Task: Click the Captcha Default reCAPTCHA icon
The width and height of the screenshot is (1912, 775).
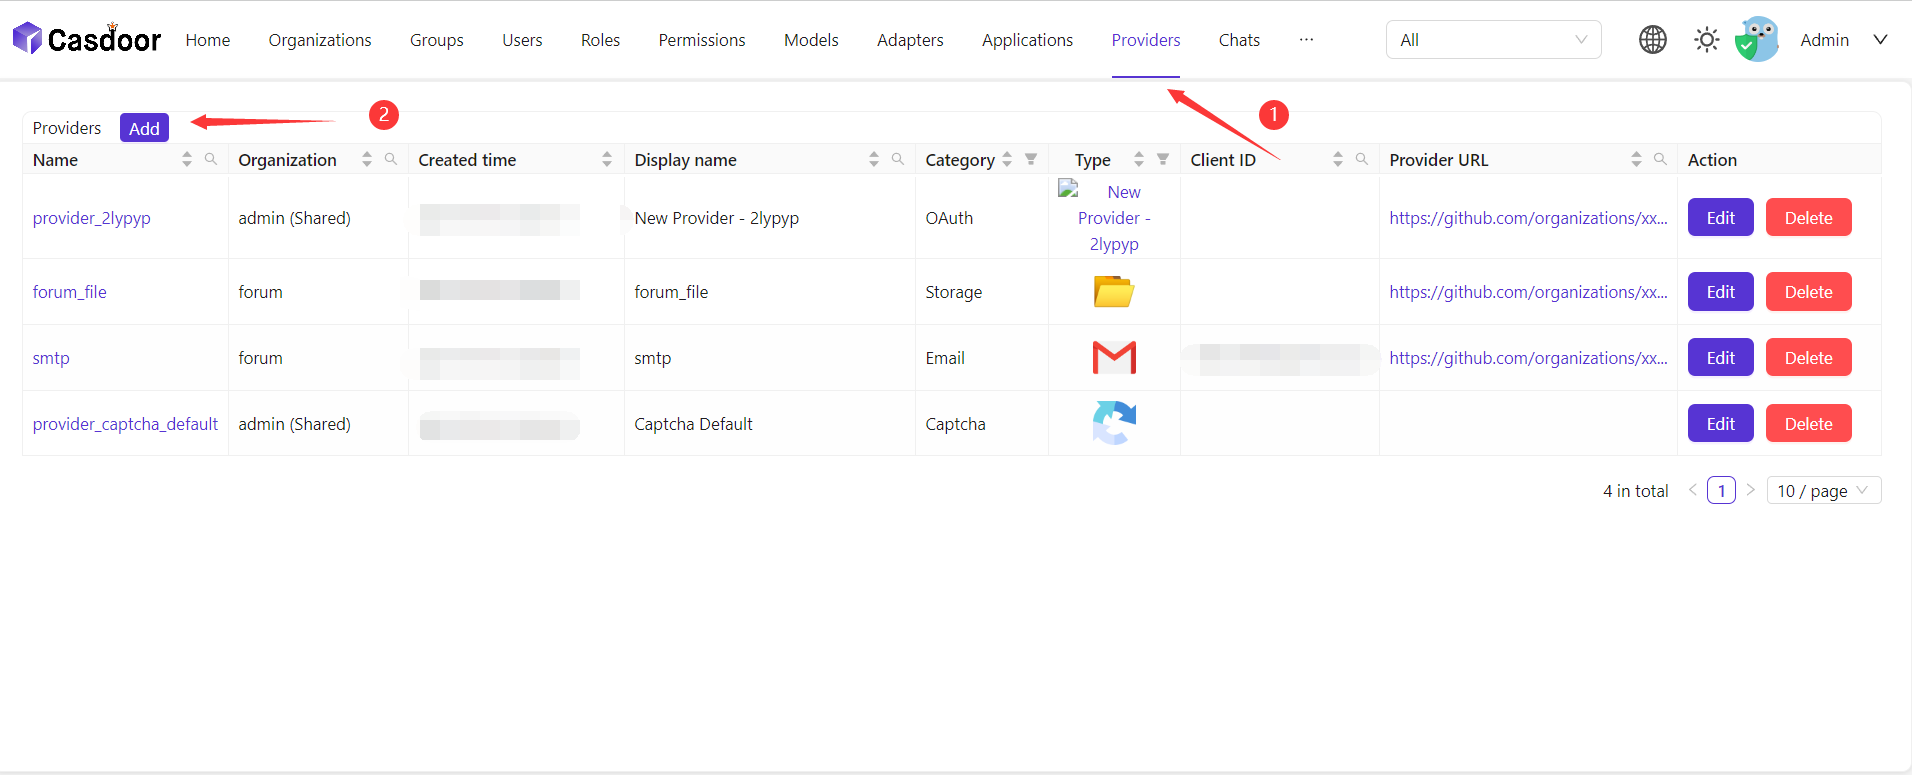Action: 1114,423
